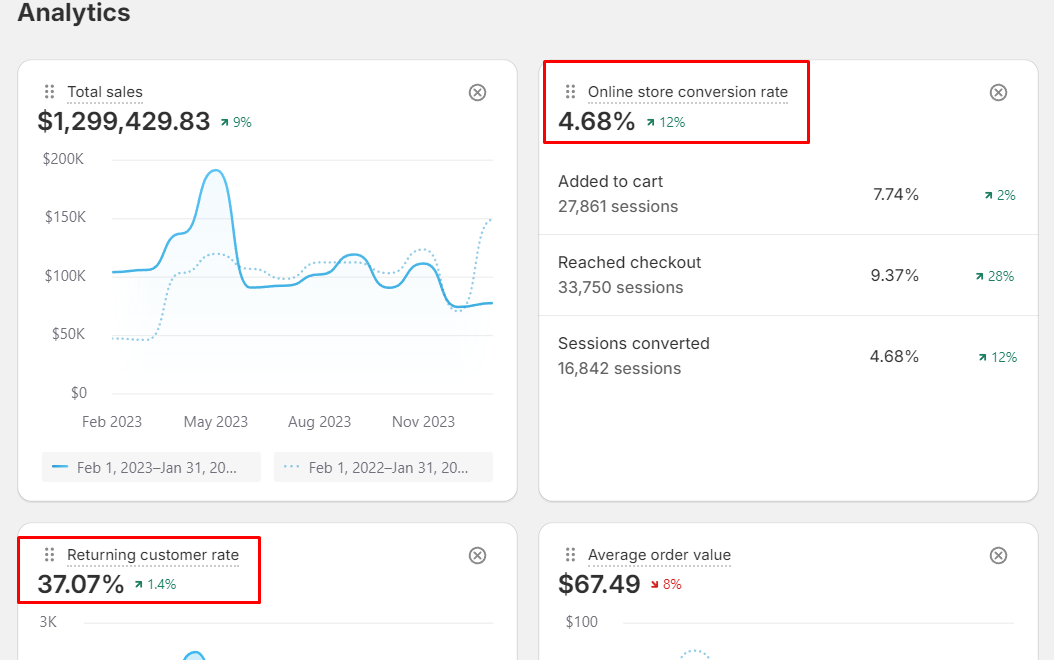Click the May 2023 axis label
Screen dimensions: 1054x660
(x=216, y=422)
